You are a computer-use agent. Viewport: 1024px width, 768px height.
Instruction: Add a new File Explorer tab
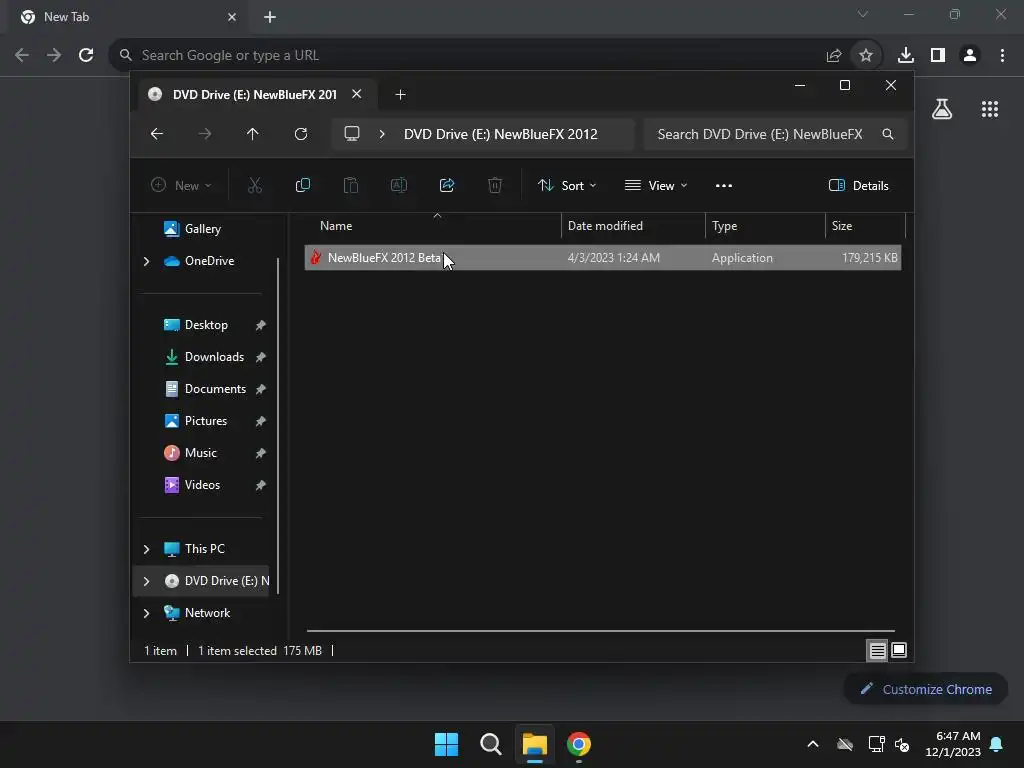400,95
